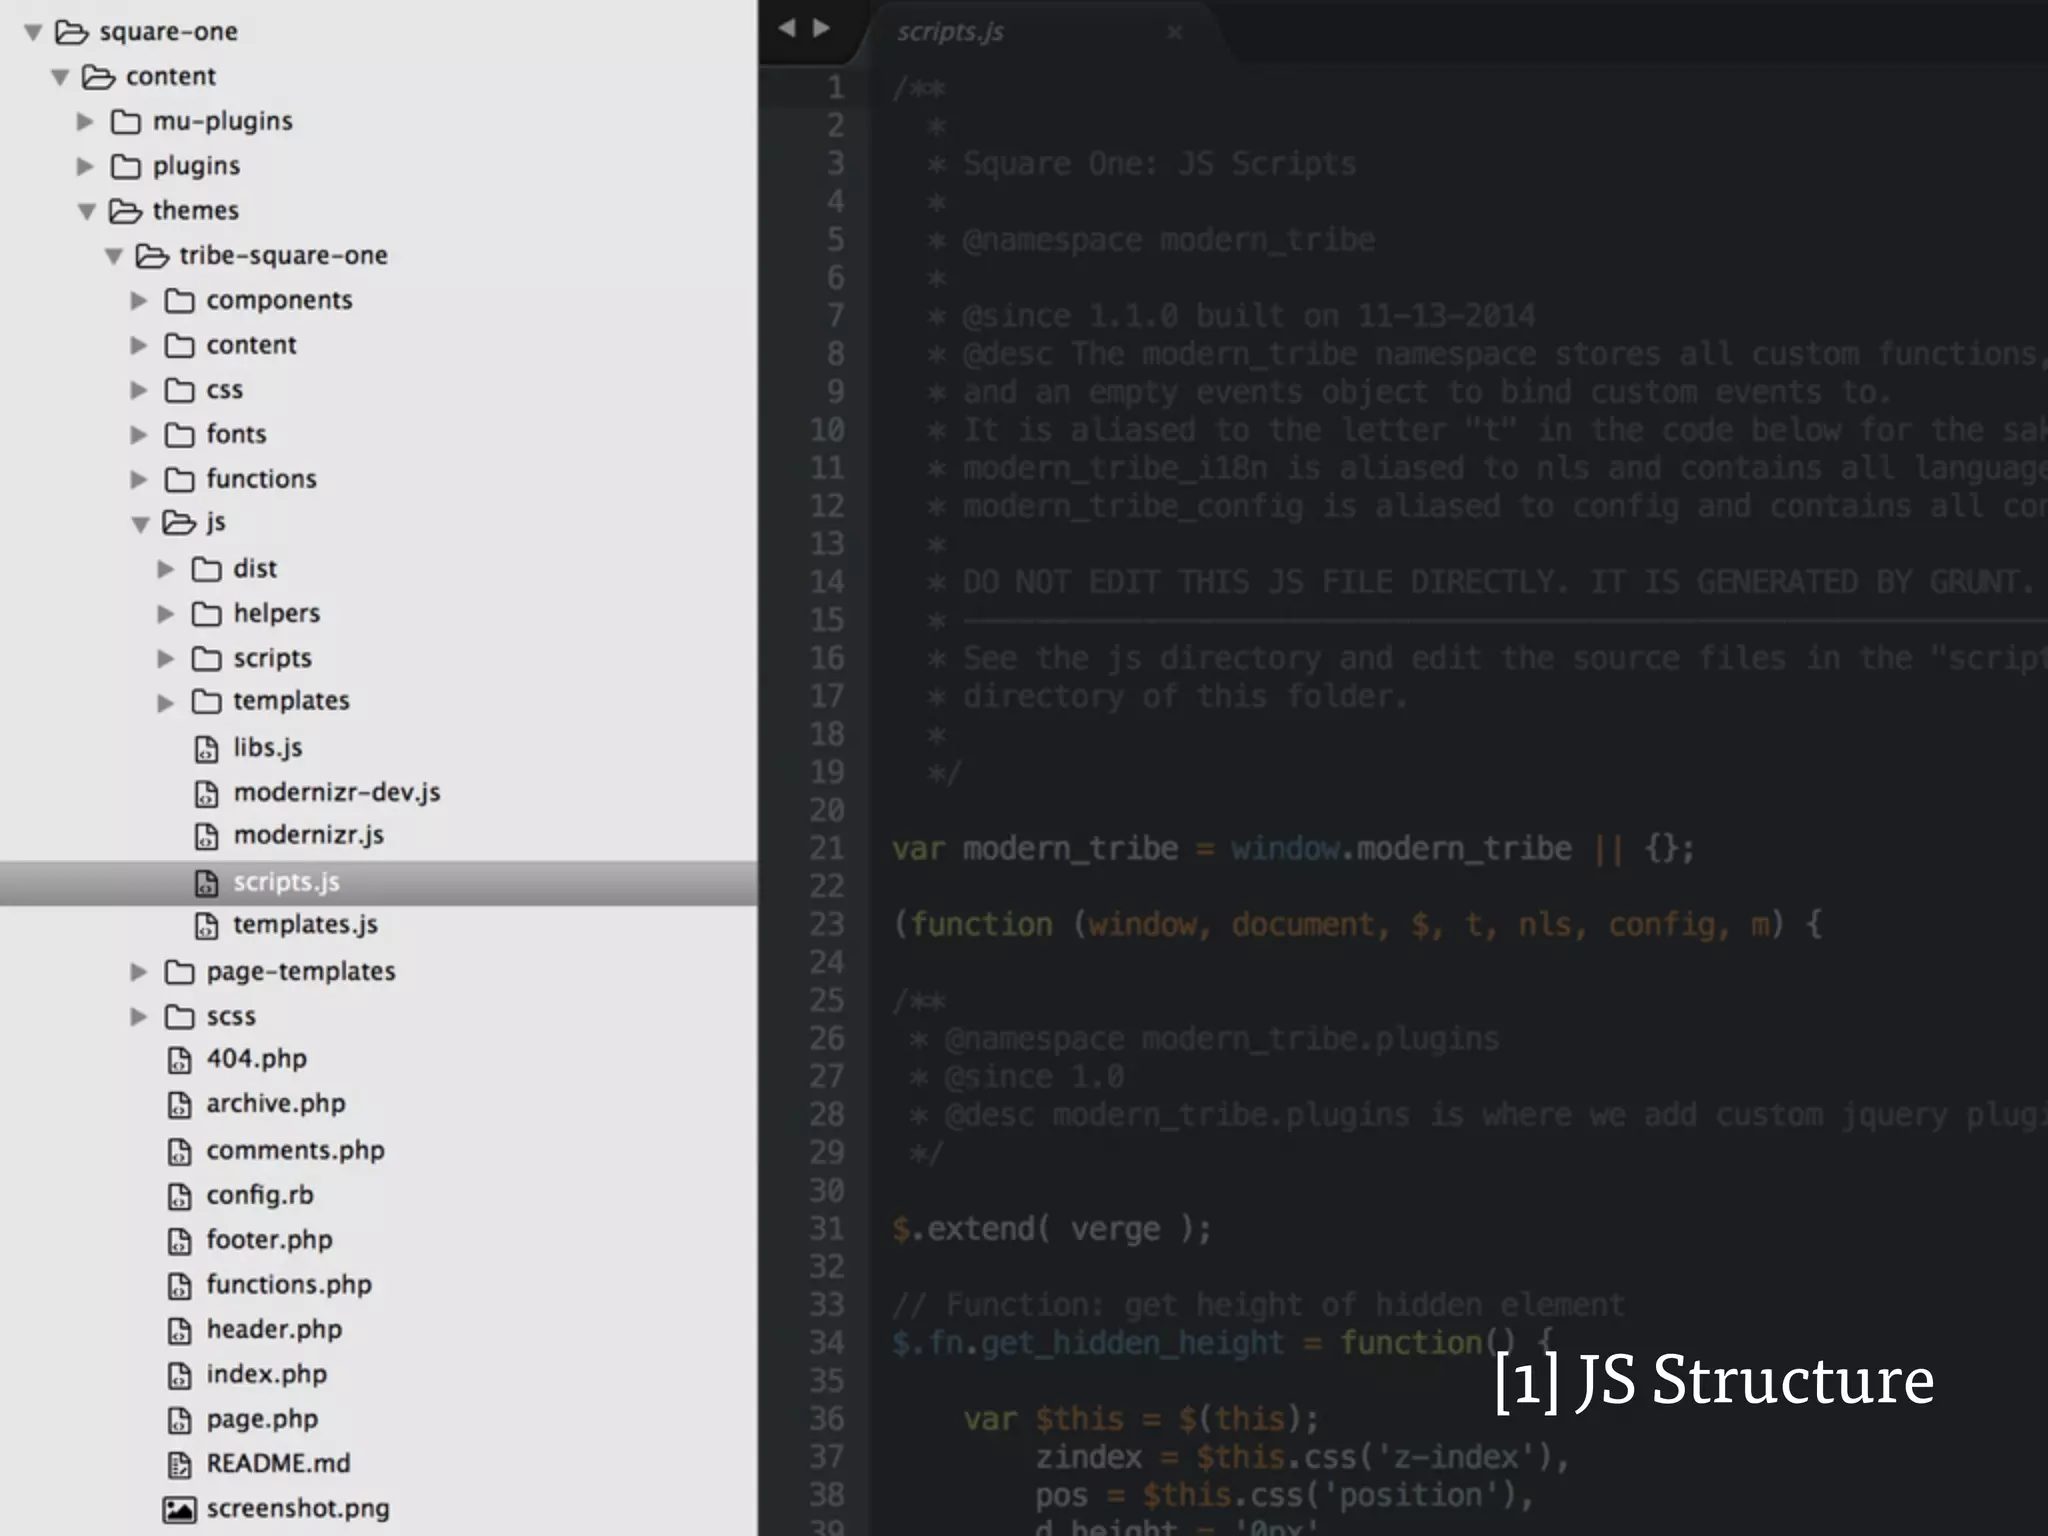This screenshot has width=2048, height=1536.
Task: Click line number 21 in gutter
Action: pyautogui.click(x=827, y=848)
